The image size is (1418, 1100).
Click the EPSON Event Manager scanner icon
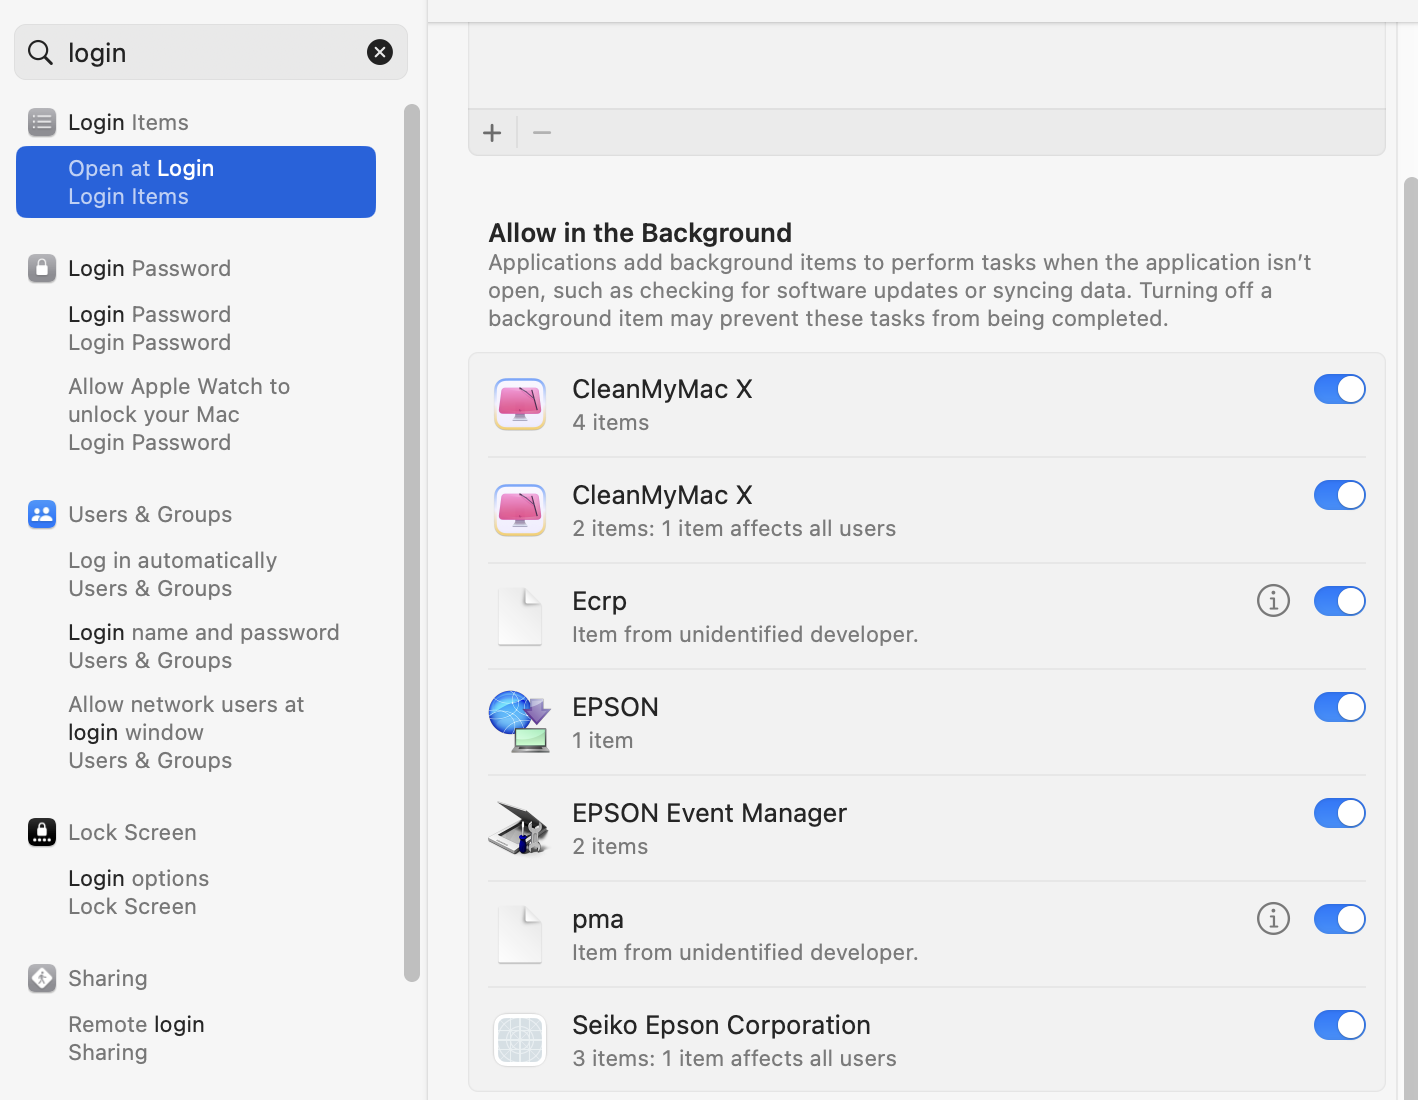coord(520,828)
